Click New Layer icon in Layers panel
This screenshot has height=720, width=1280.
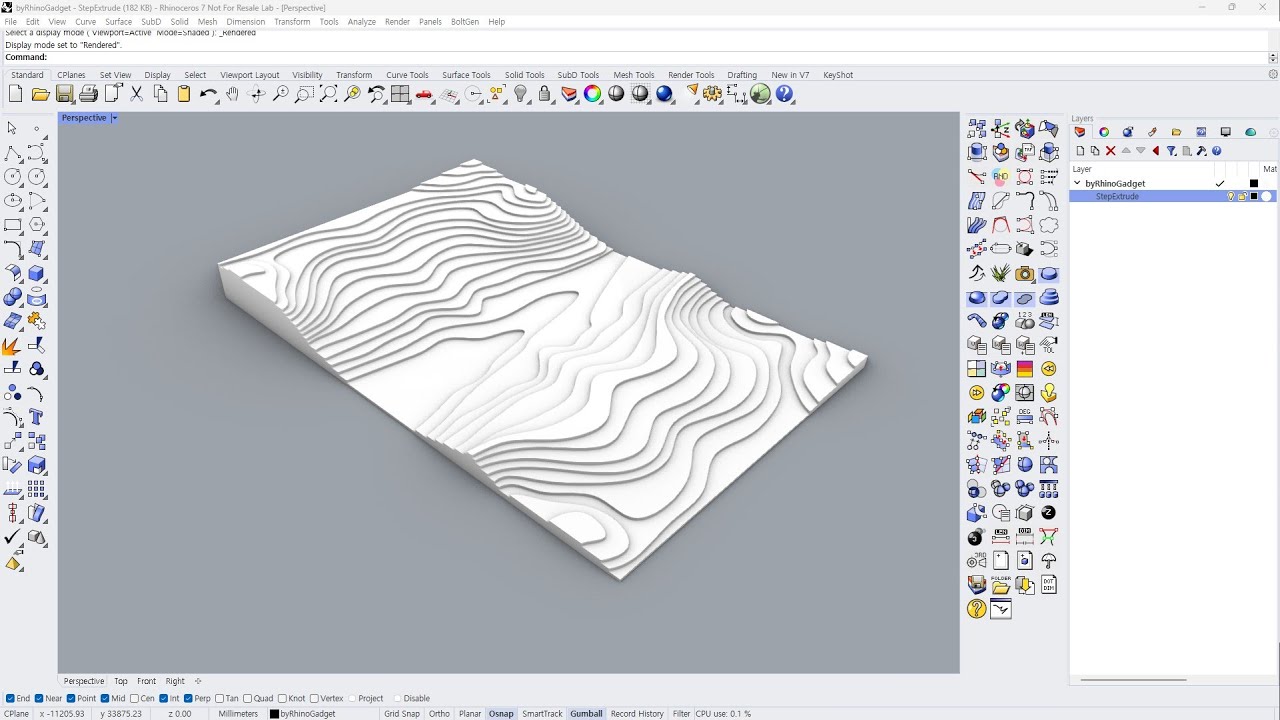pyautogui.click(x=1080, y=151)
